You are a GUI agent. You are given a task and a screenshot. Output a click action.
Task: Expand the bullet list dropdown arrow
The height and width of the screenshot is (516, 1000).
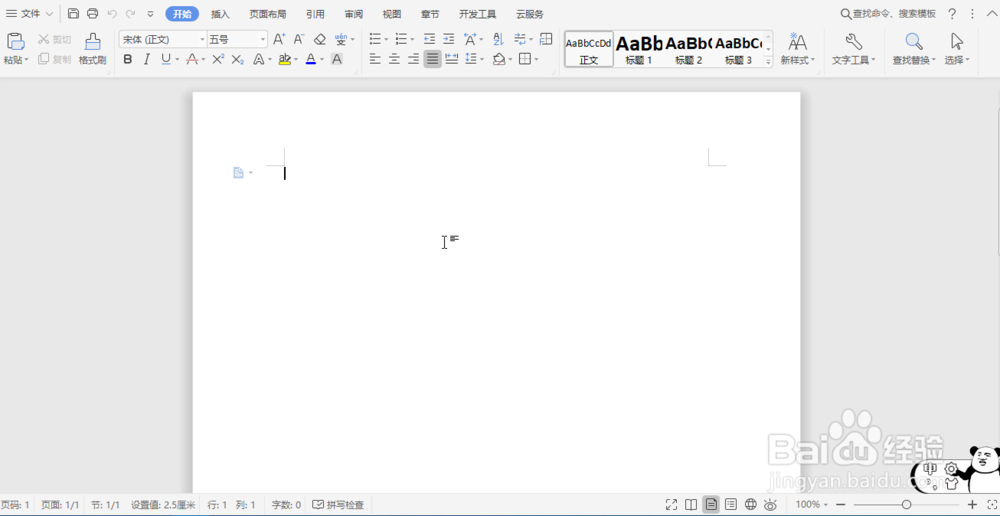click(x=386, y=40)
